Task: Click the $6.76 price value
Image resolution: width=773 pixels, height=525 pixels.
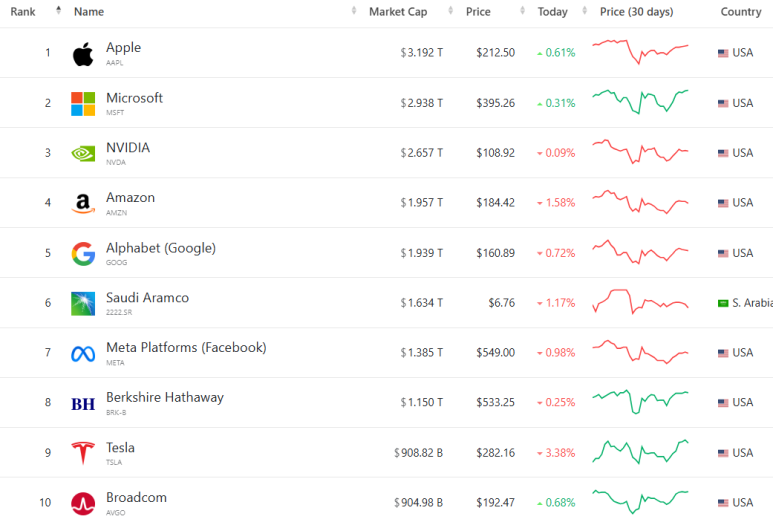Action: click(501, 303)
